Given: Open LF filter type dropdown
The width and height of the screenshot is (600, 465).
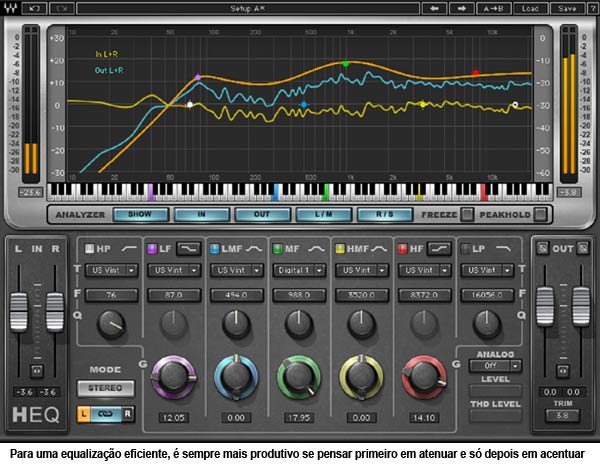Looking at the screenshot, I should (174, 270).
